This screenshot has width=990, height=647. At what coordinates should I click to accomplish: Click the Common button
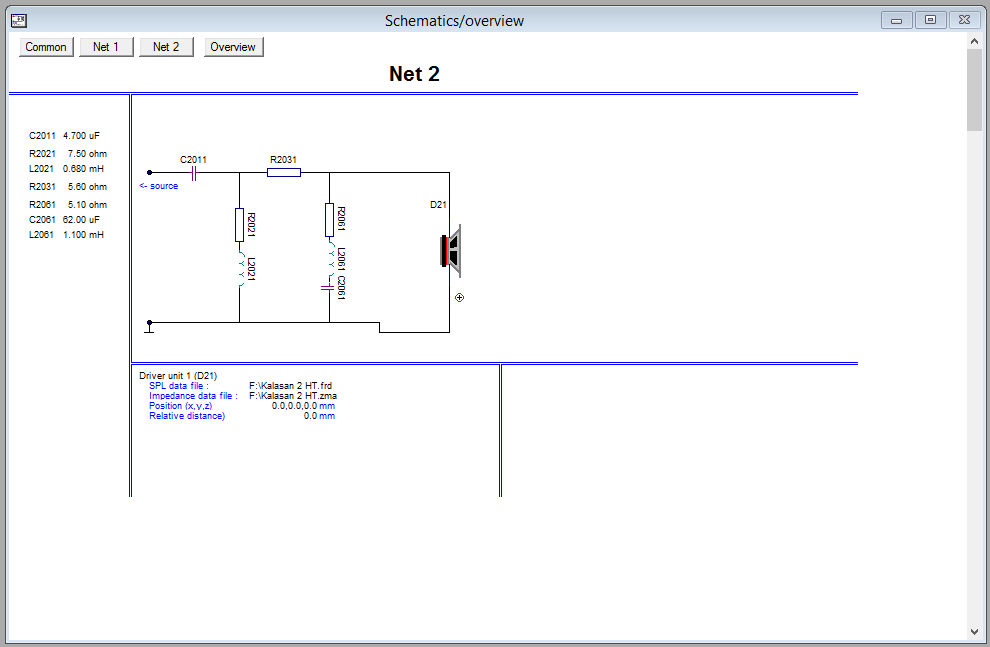tap(46, 47)
